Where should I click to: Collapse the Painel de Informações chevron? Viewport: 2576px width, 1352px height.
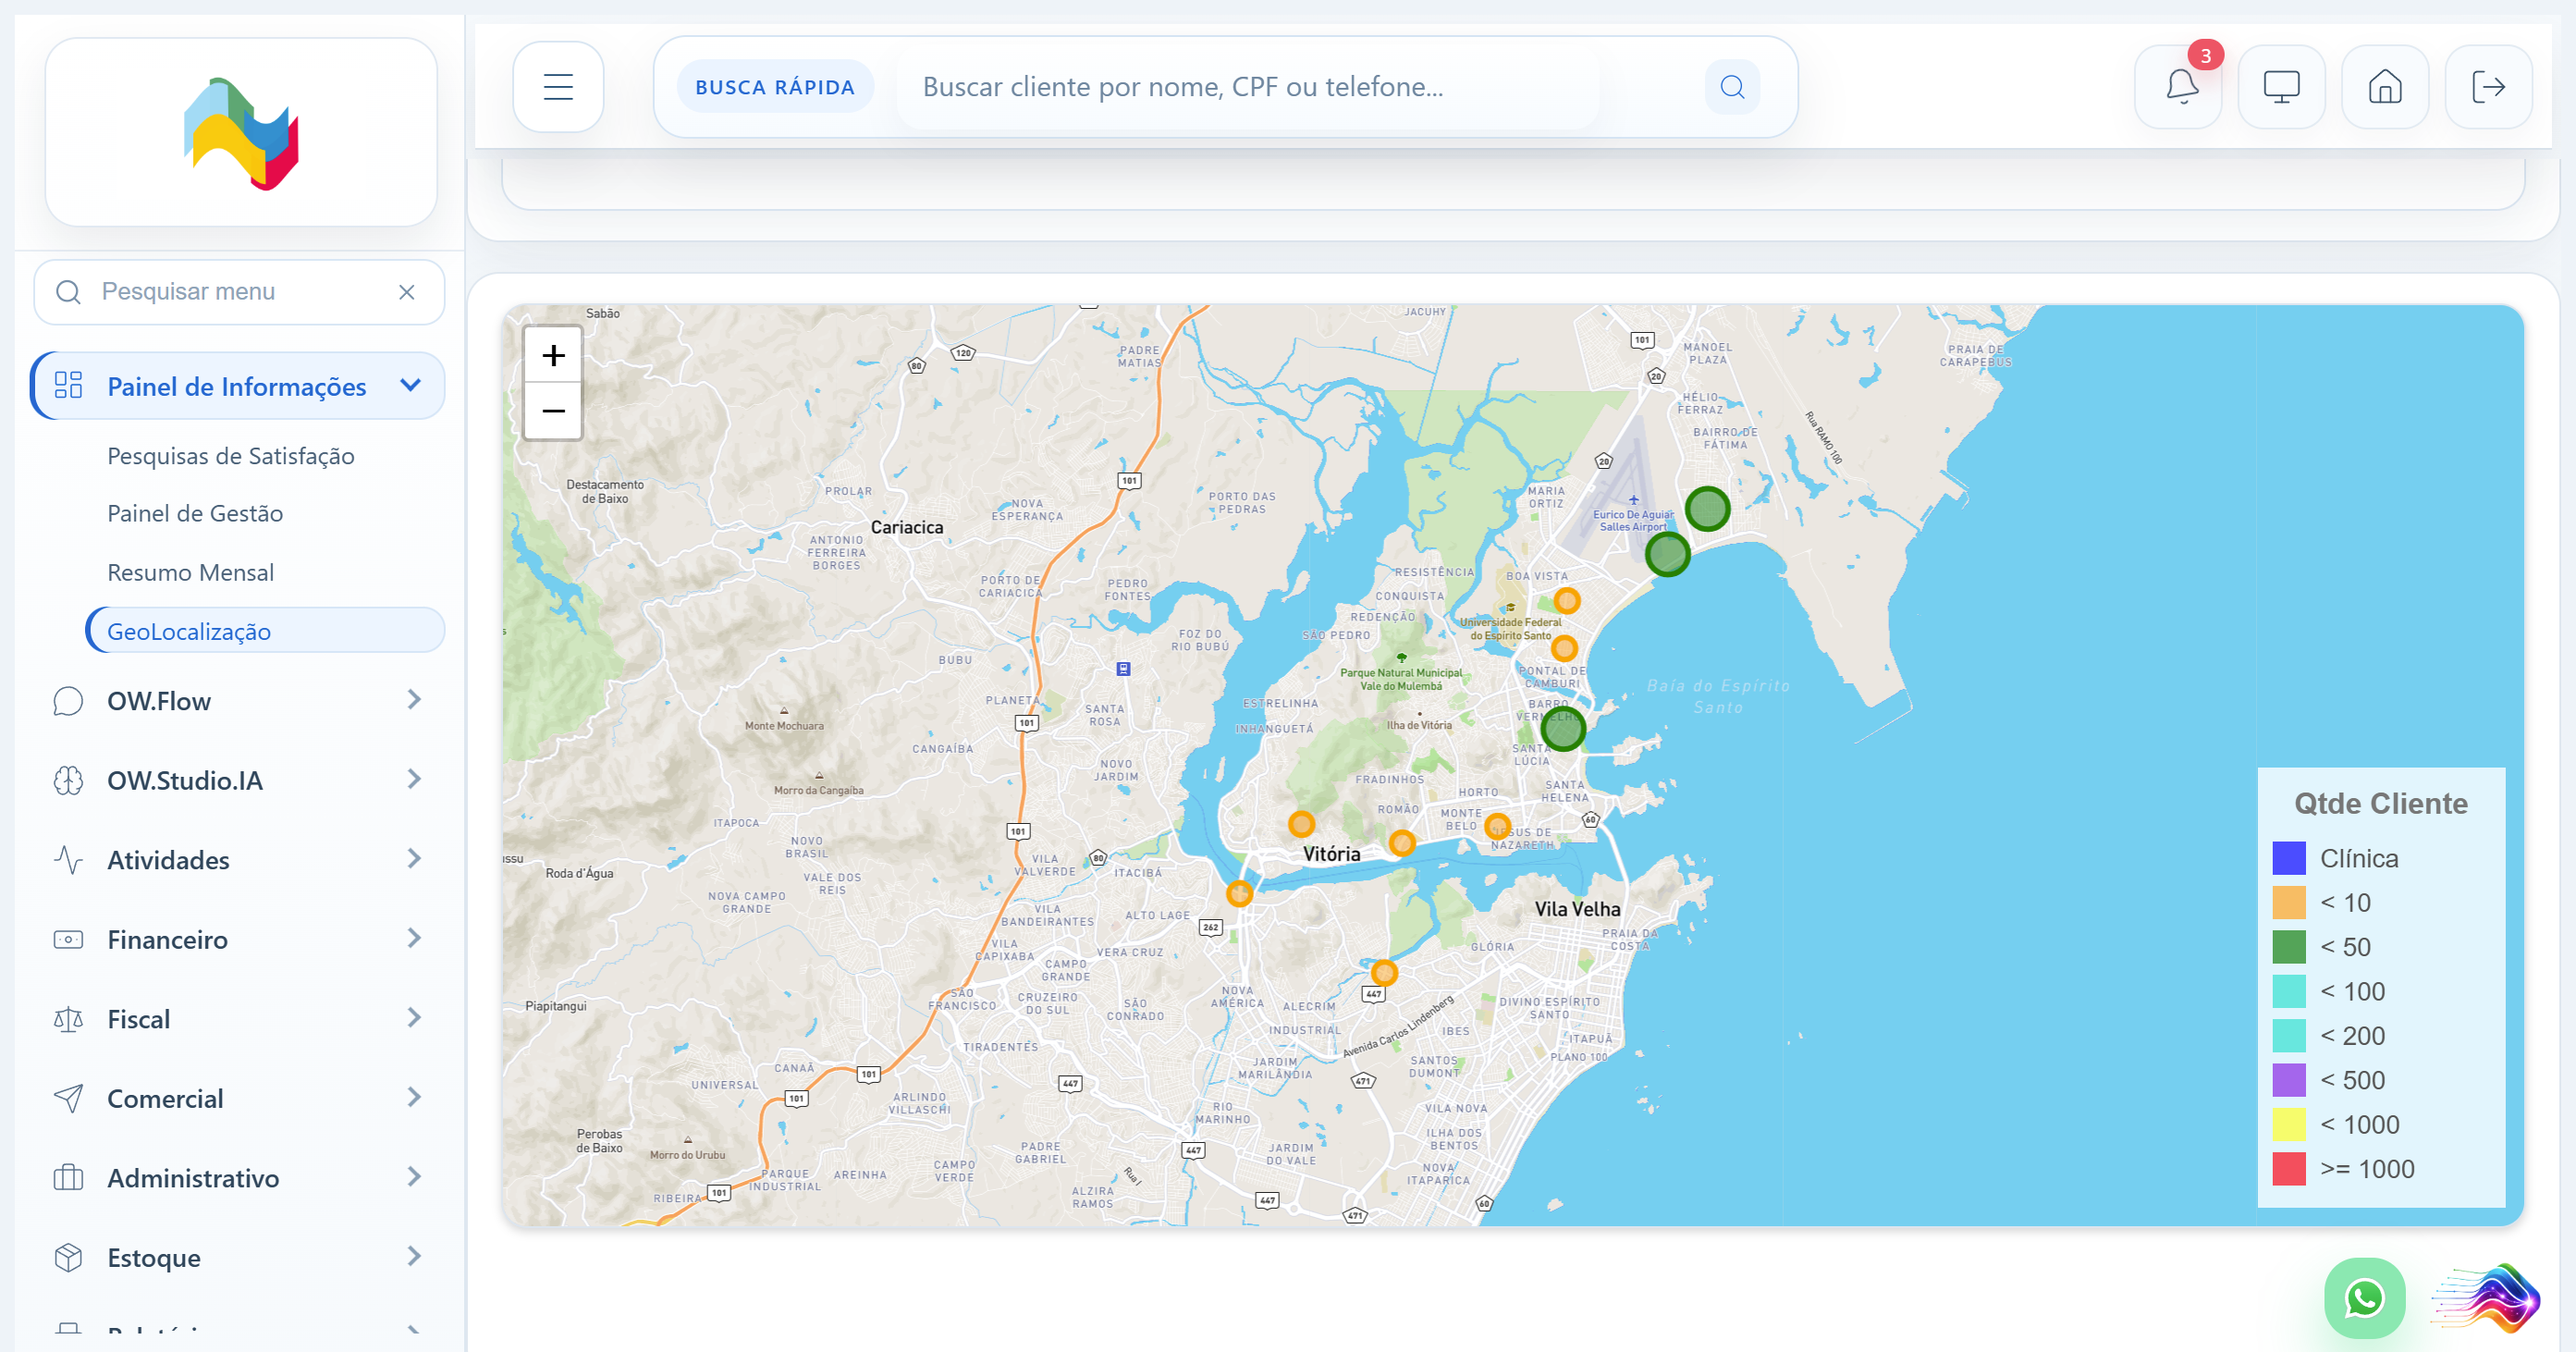tap(410, 386)
